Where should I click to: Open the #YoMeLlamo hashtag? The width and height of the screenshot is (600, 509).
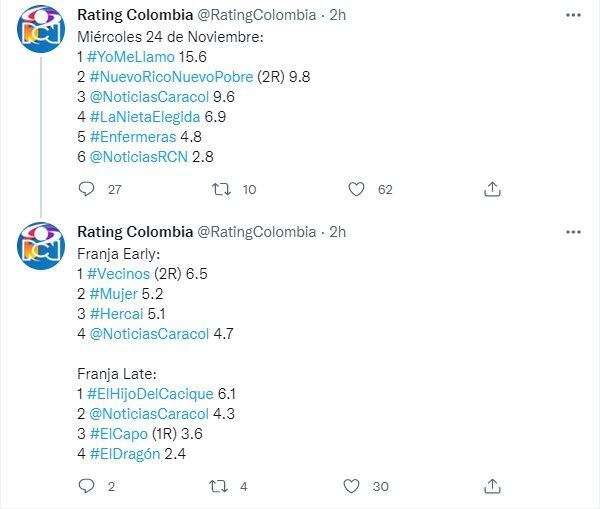(131, 56)
